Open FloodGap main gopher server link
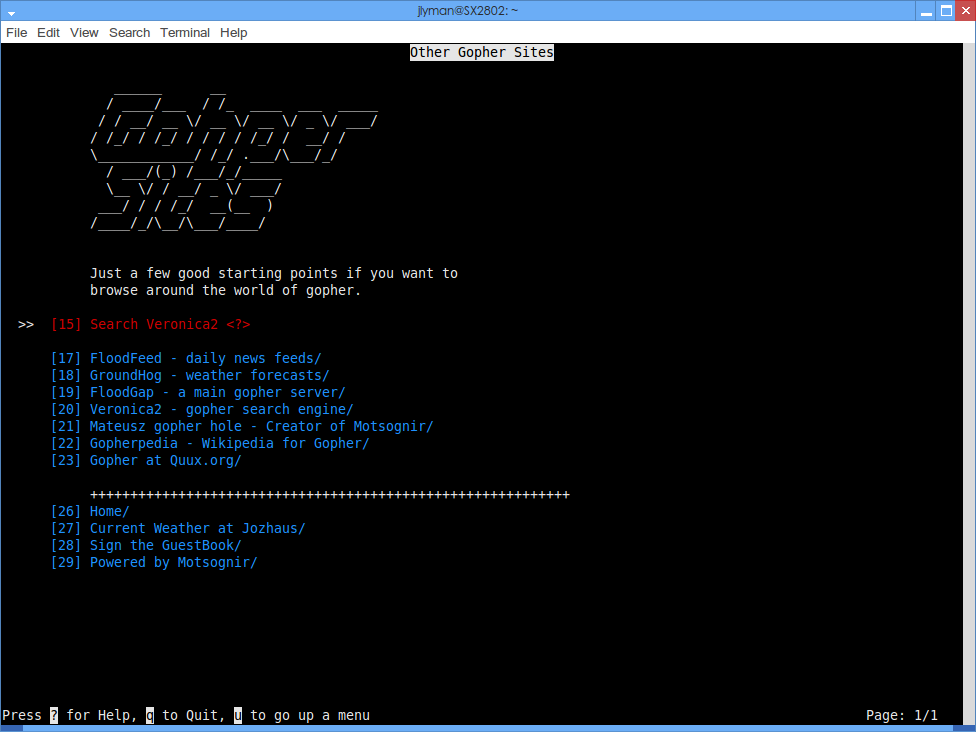The image size is (976, 732). [217, 392]
